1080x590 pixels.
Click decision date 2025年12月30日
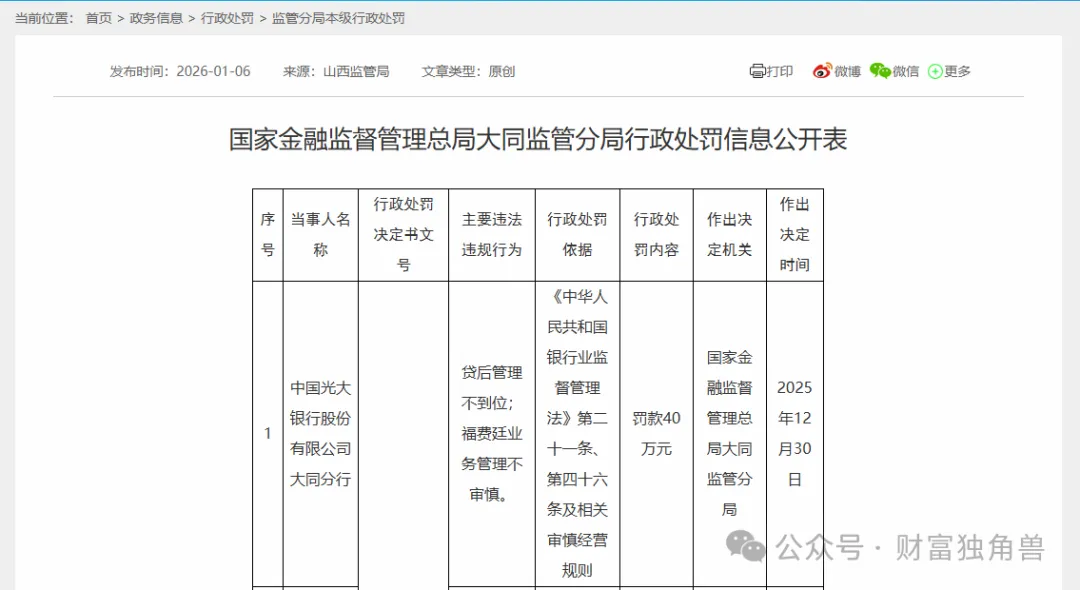(795, 434)
